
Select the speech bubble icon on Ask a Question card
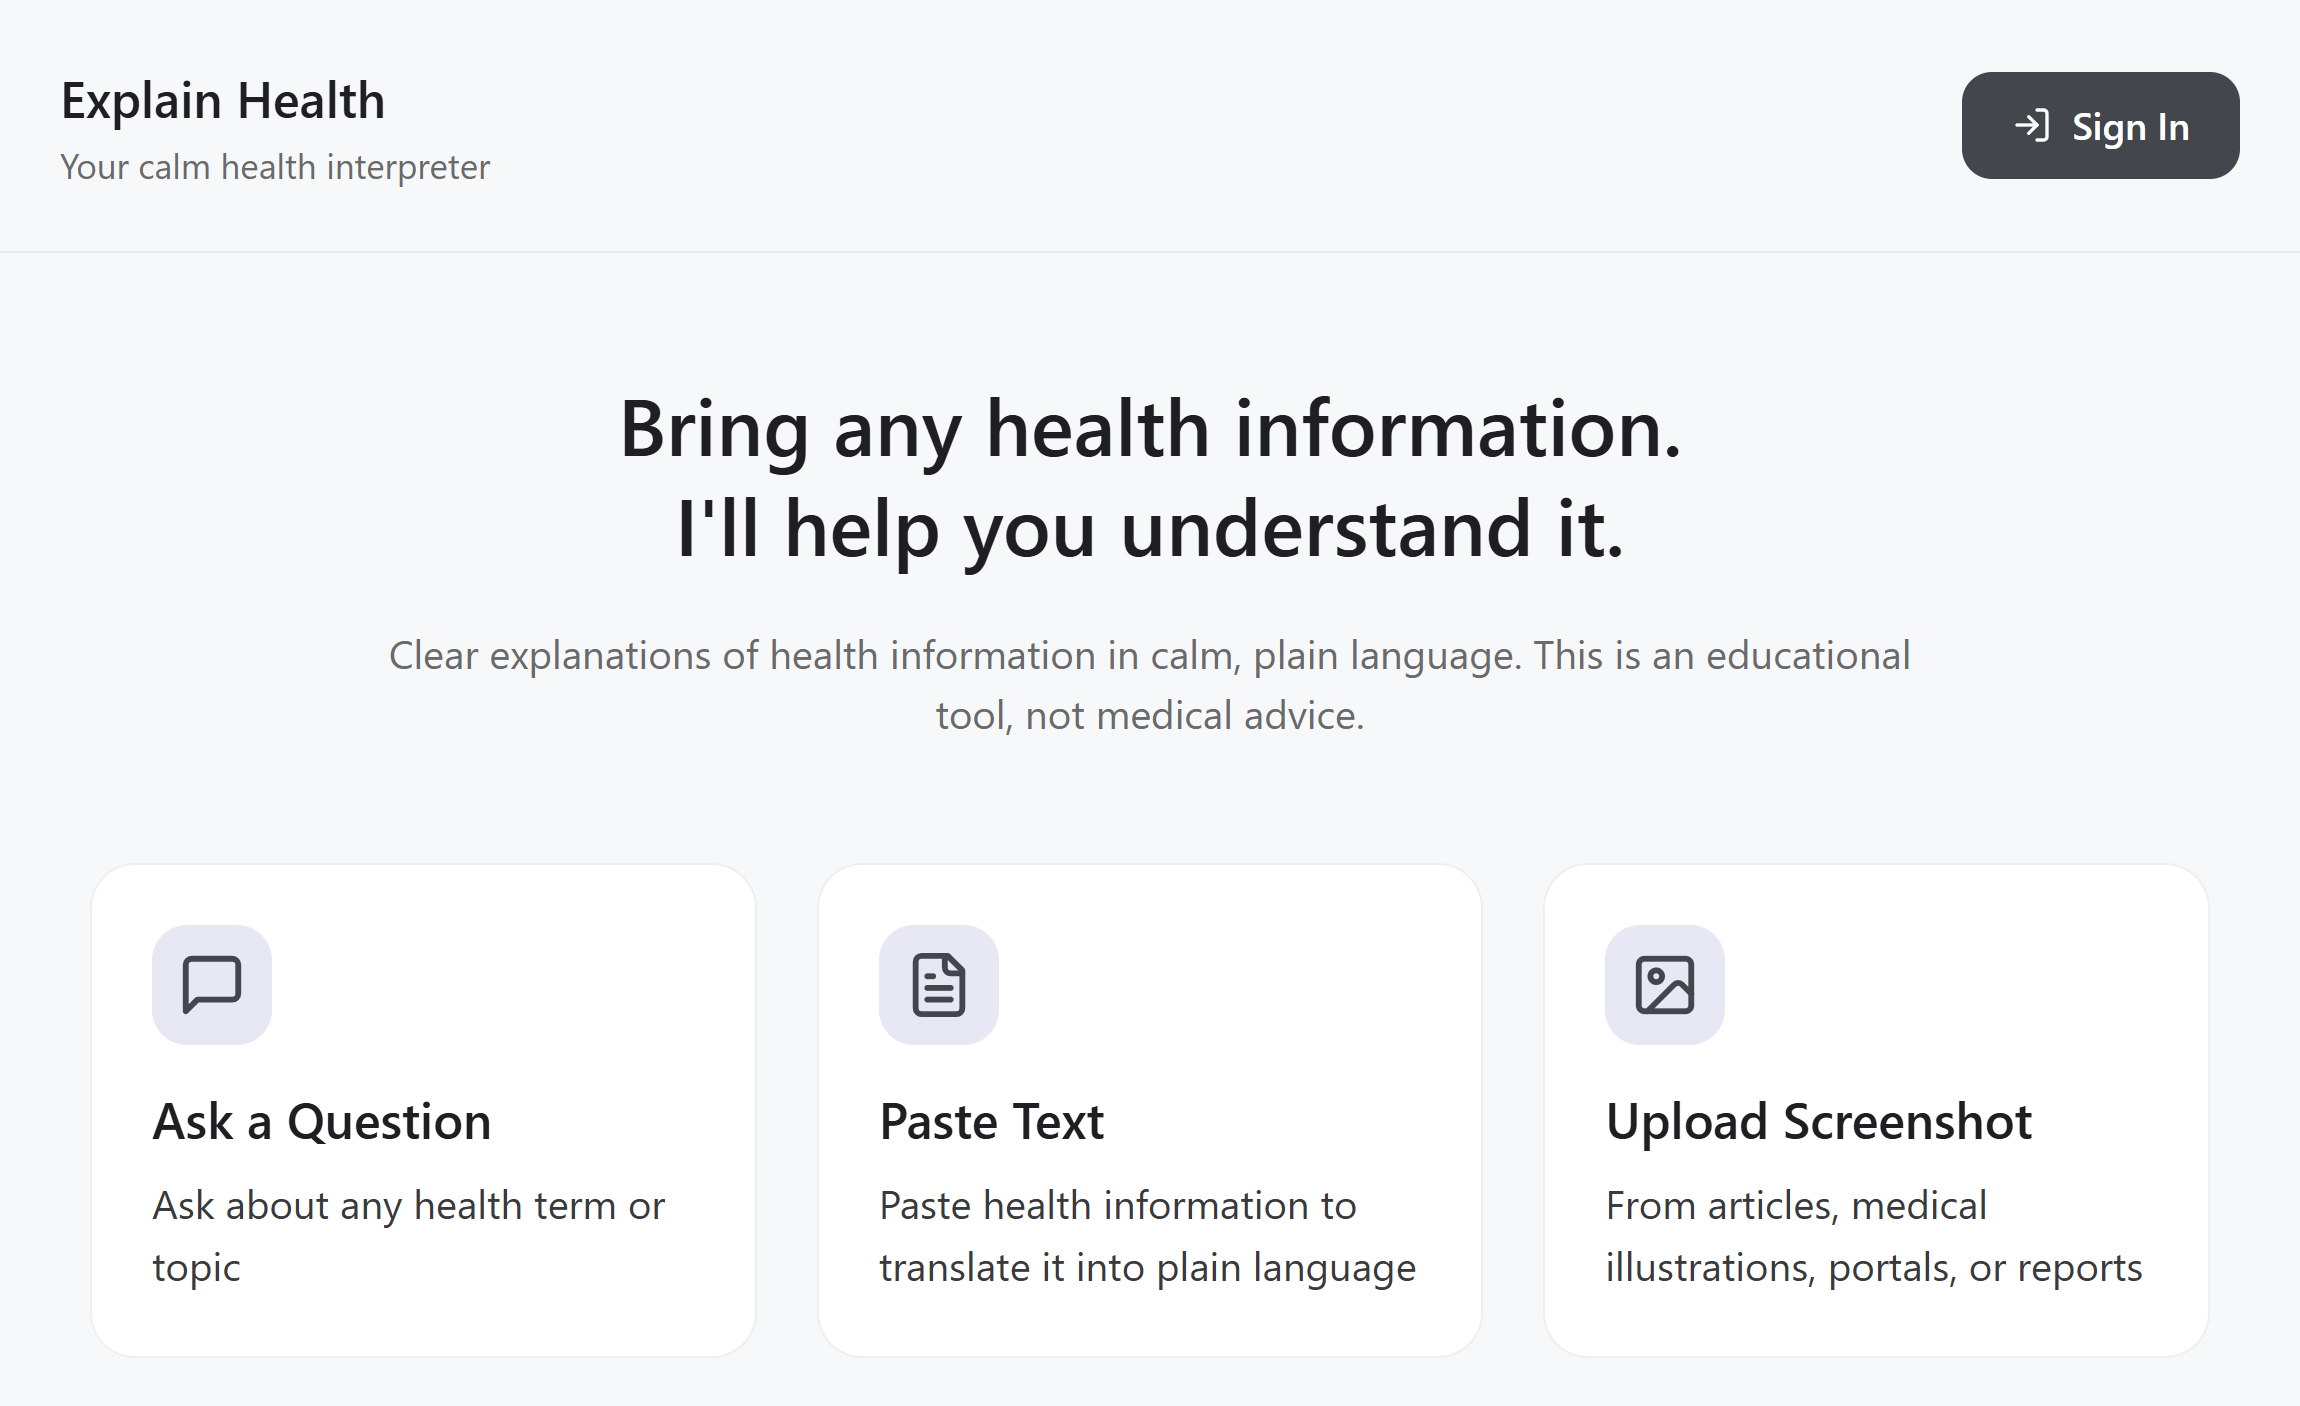(x=211, y=984)
